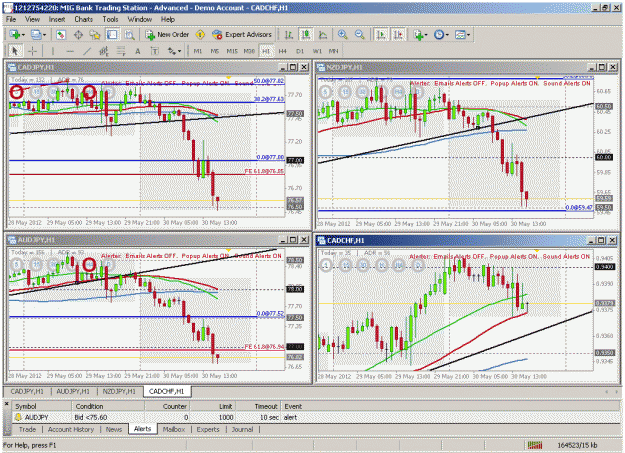Click the New Chart icon
Viewport: 625px width, 453px height.
(x=14, y=35)
